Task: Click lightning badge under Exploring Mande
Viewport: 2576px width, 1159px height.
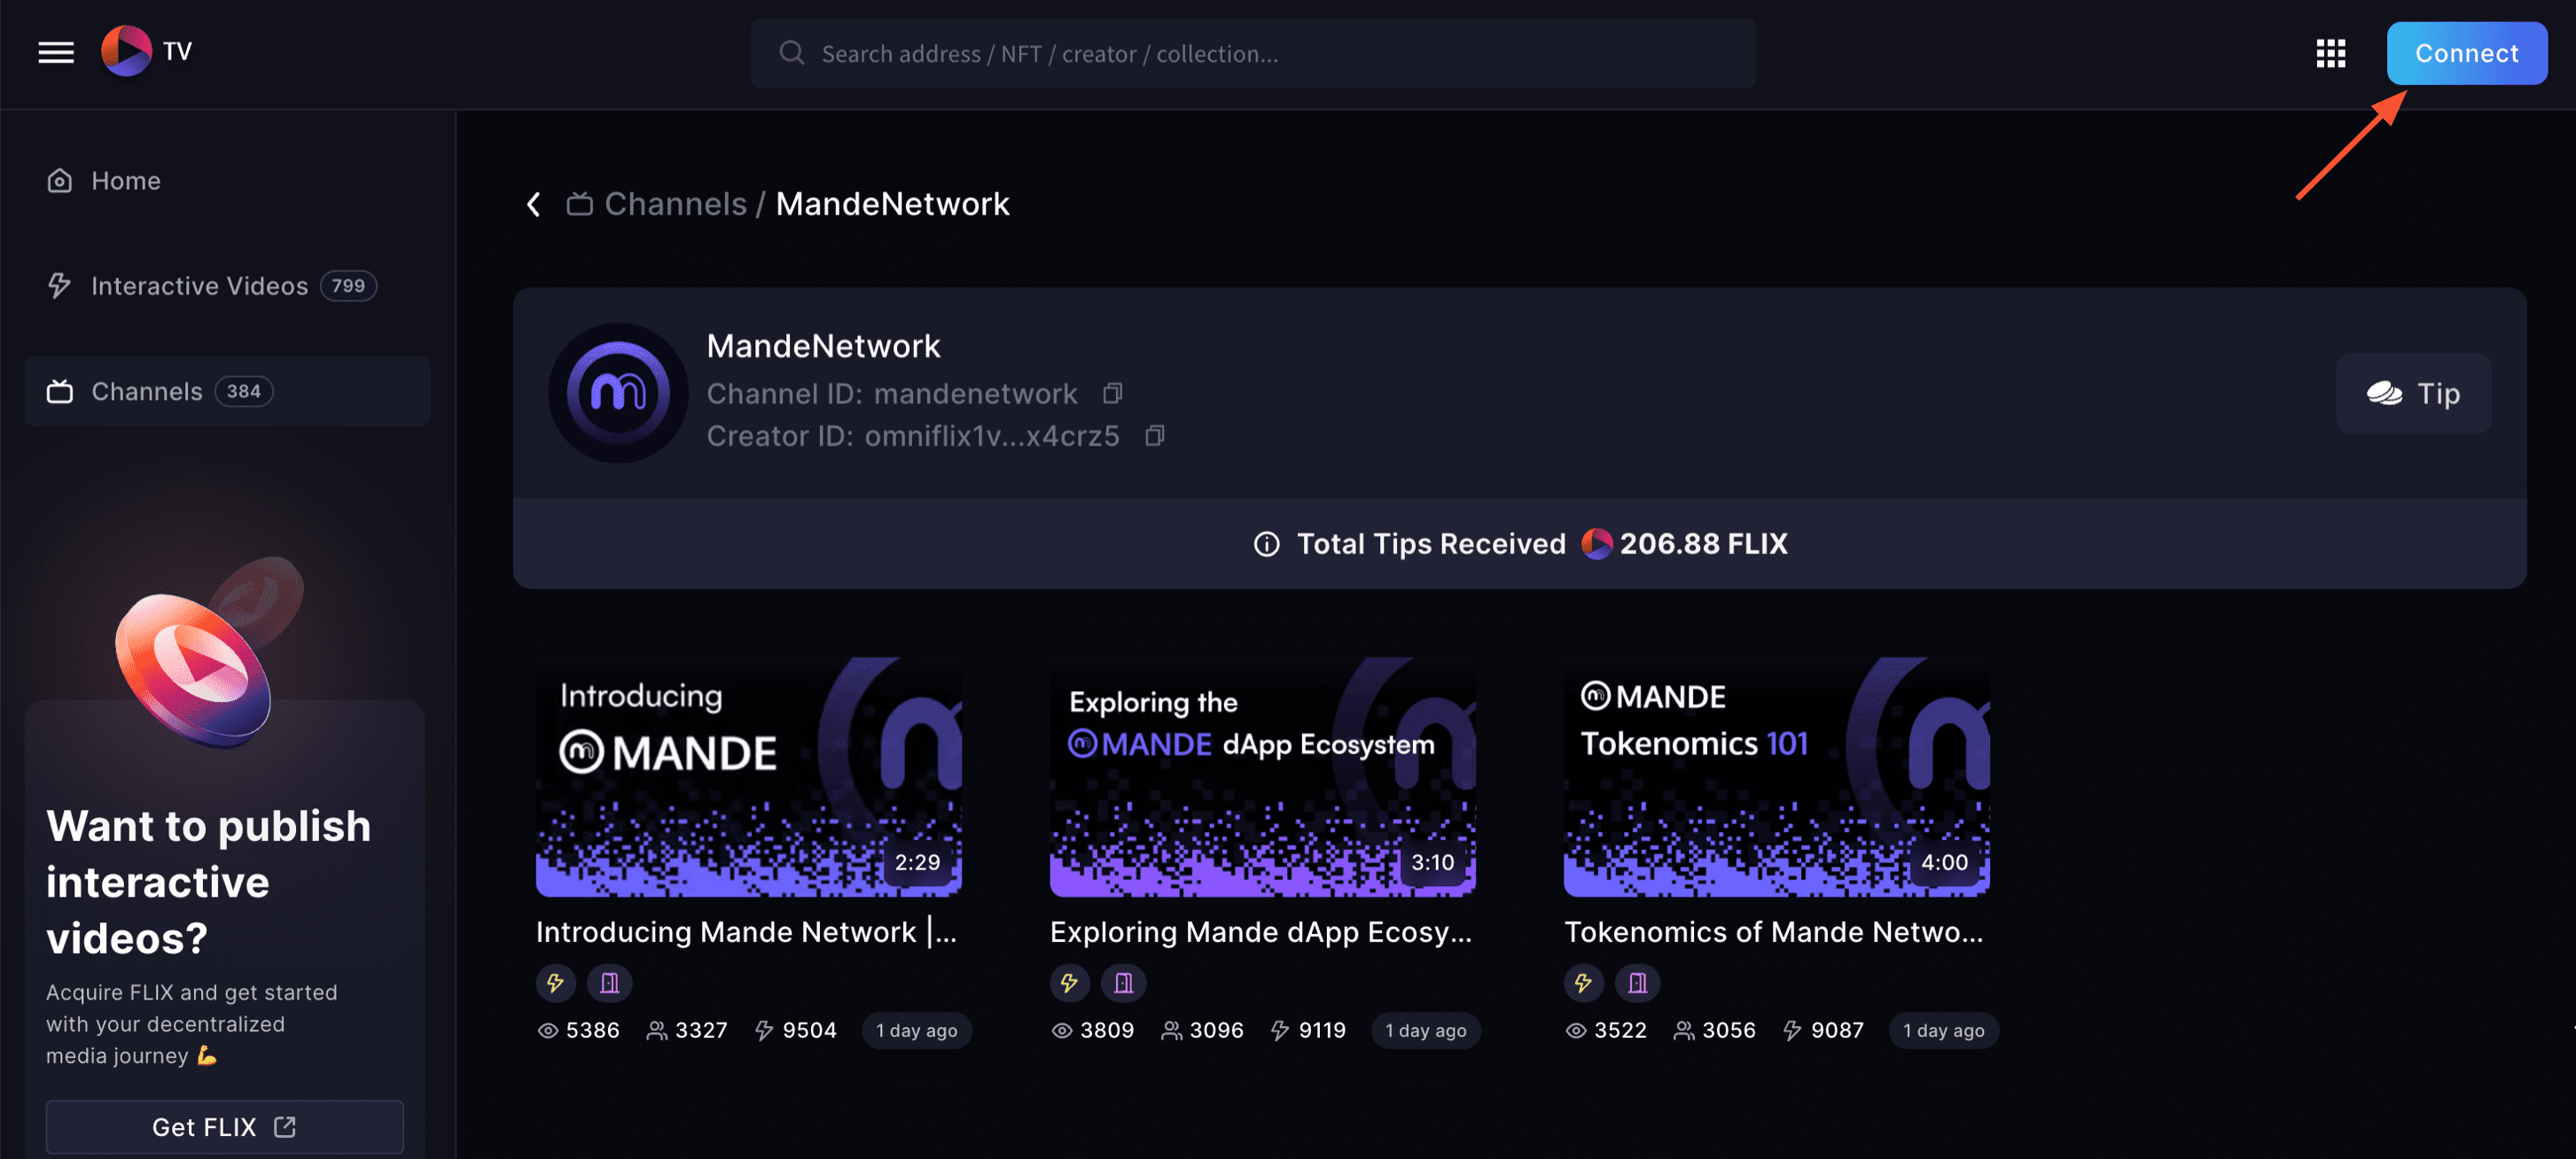Action: [x=1069, y=983]
